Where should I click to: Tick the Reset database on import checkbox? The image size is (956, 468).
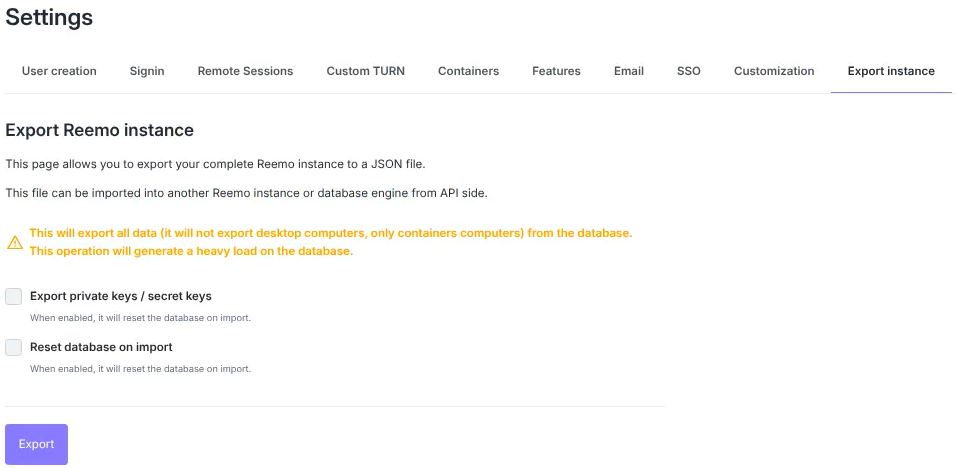[13, 347]
